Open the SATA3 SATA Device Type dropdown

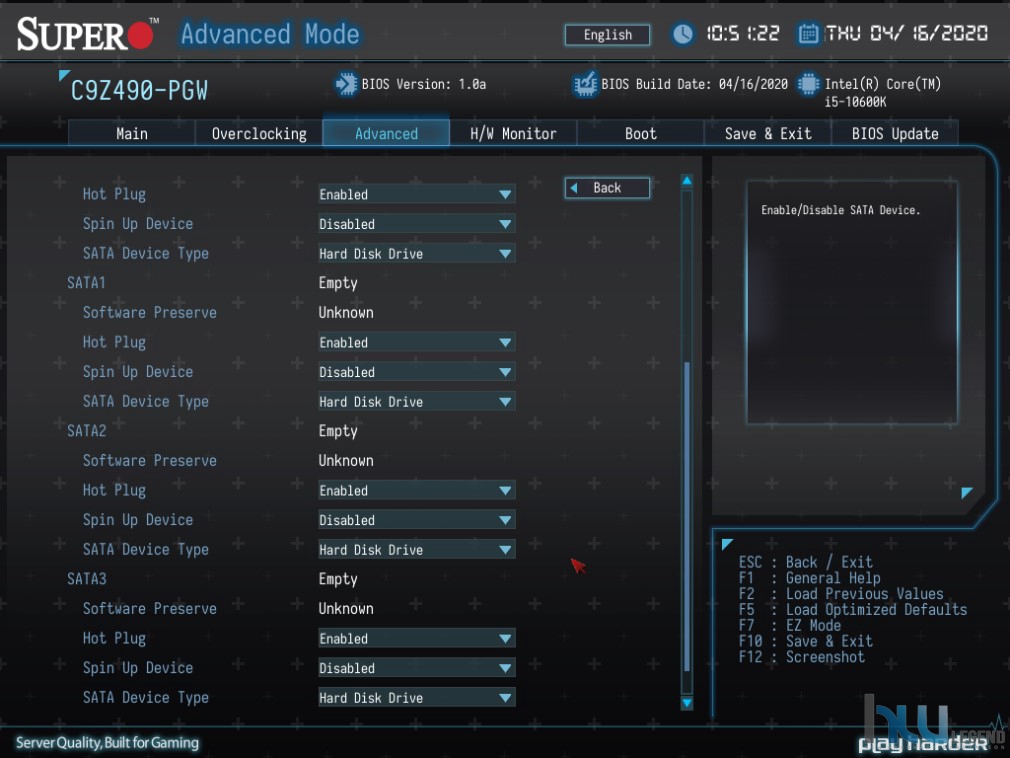[x=417, y=698]
